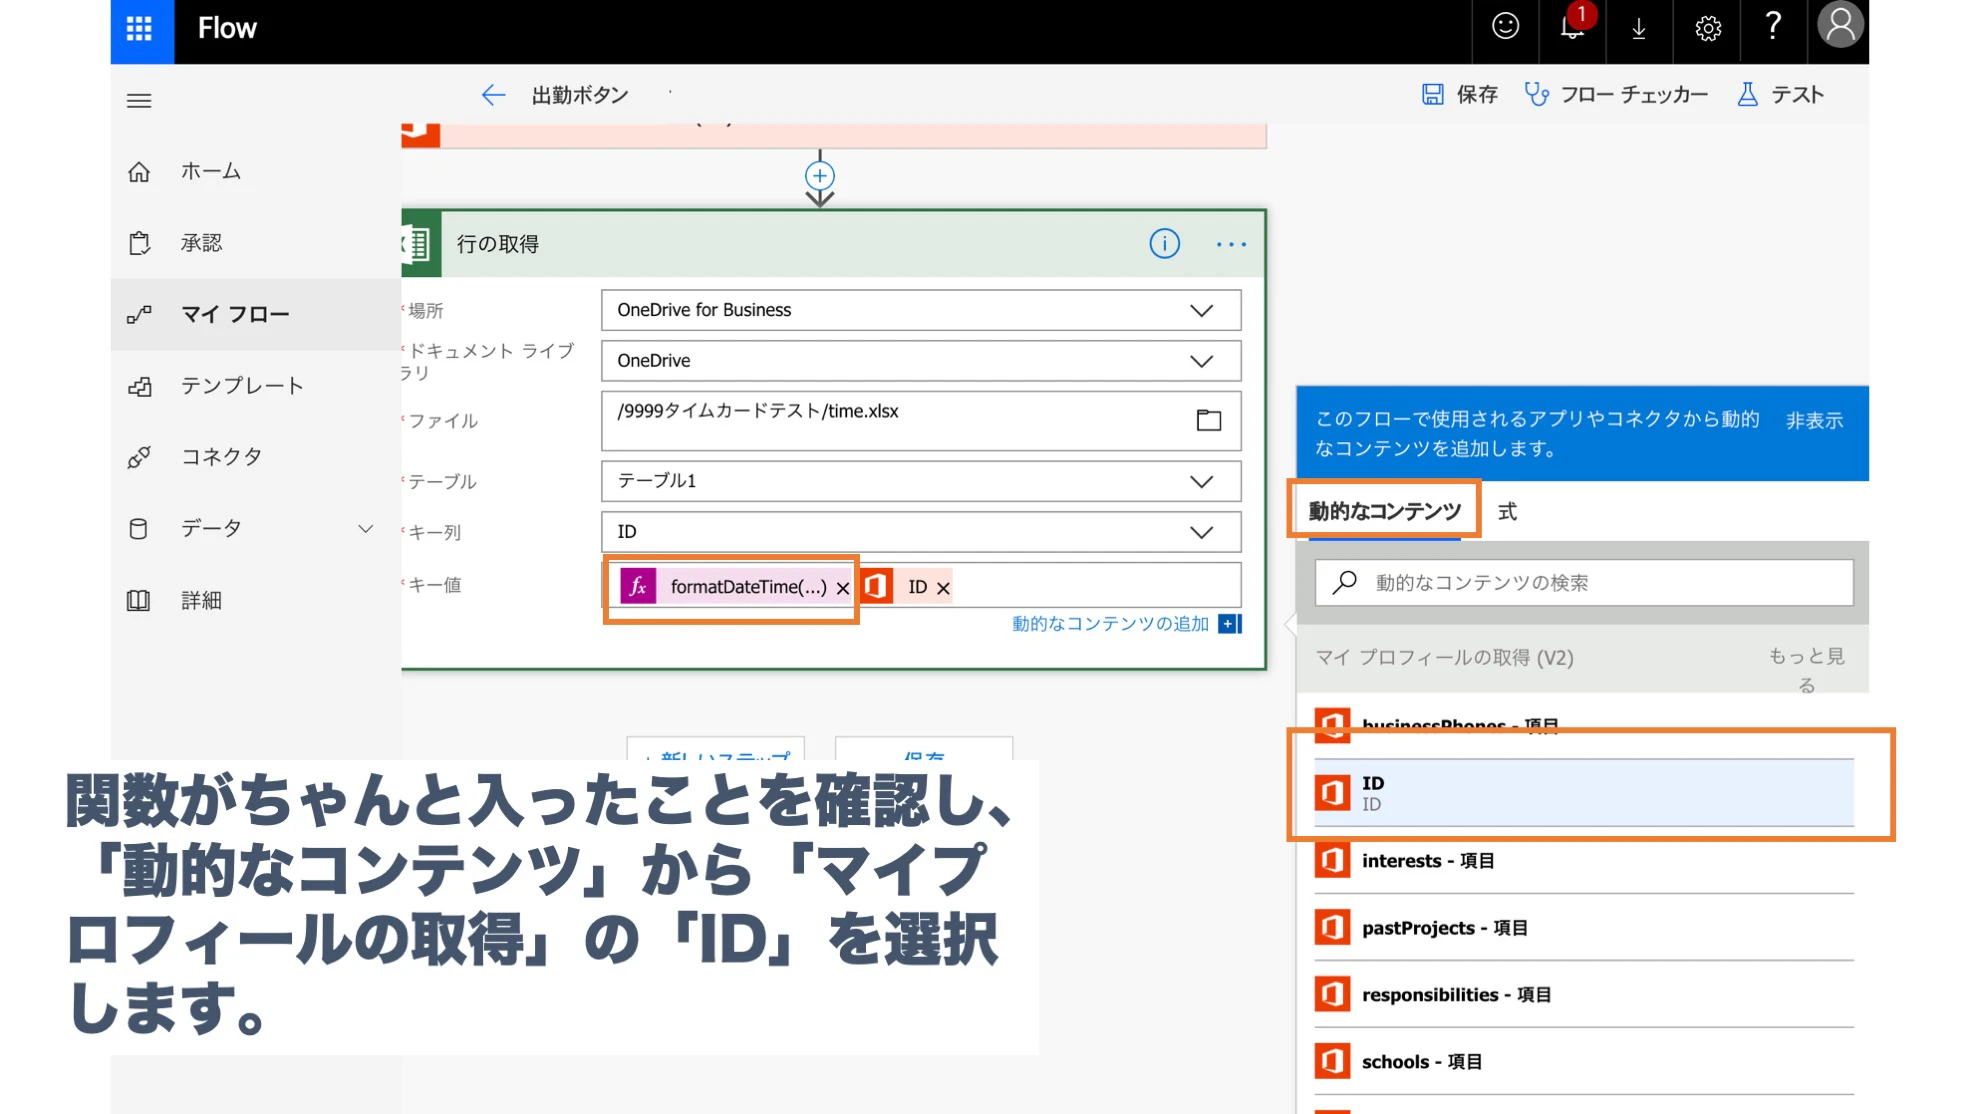Click 非表示 to hide the panel
The image size is (1980, 1114).
[1814, 420]
